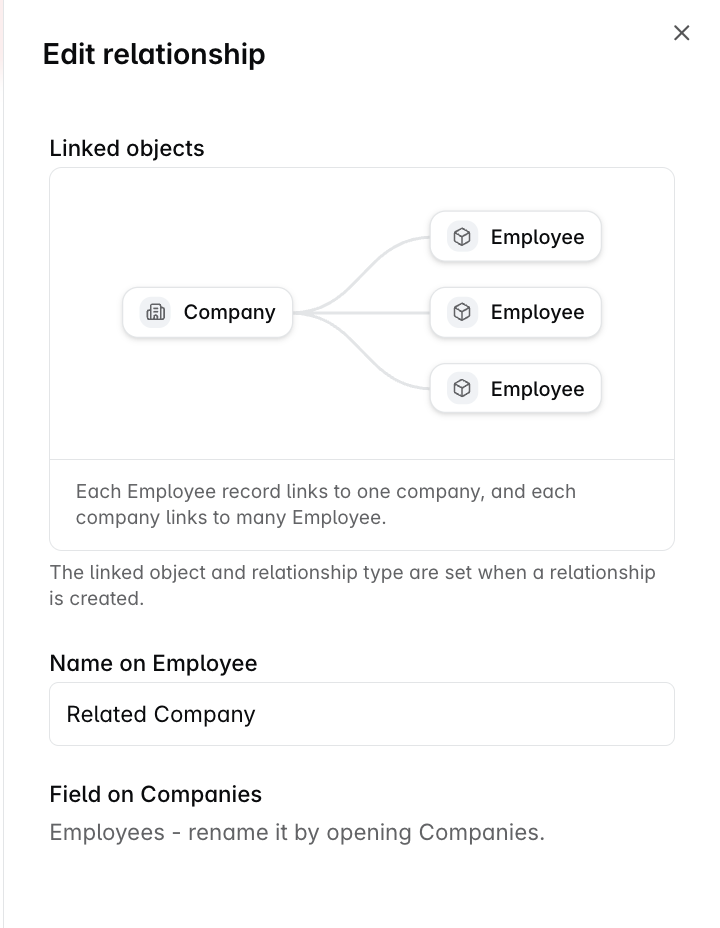Click the middle Employee cube icon
The width and height of the screenshot is (720, 928).
[x=462, y=312]
